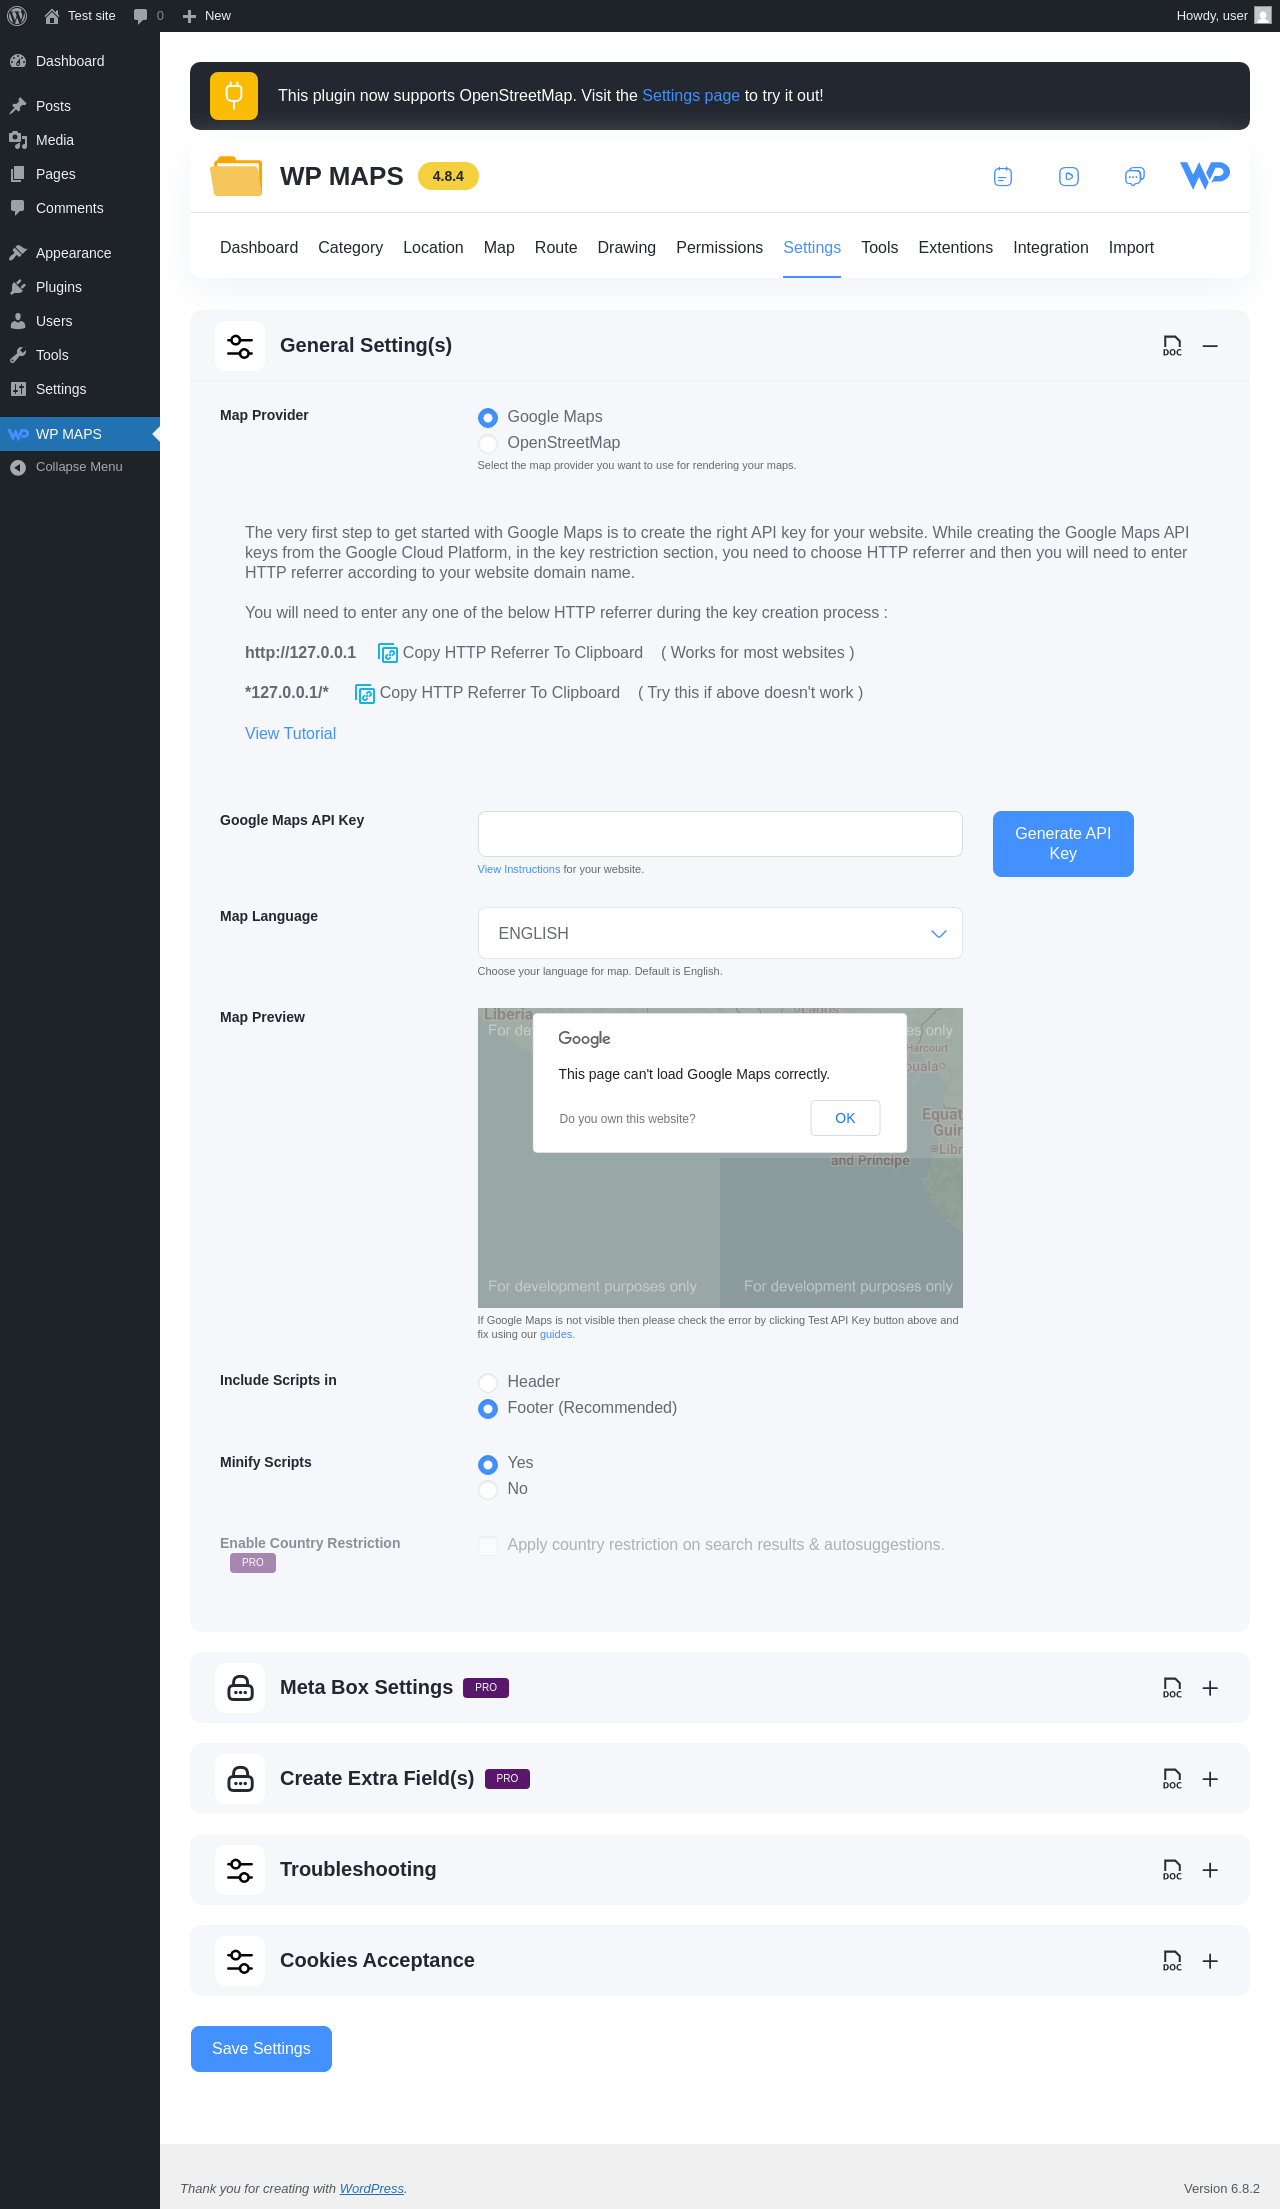Click the support chat icon in header
1280x2209 pixels.
1134,177
